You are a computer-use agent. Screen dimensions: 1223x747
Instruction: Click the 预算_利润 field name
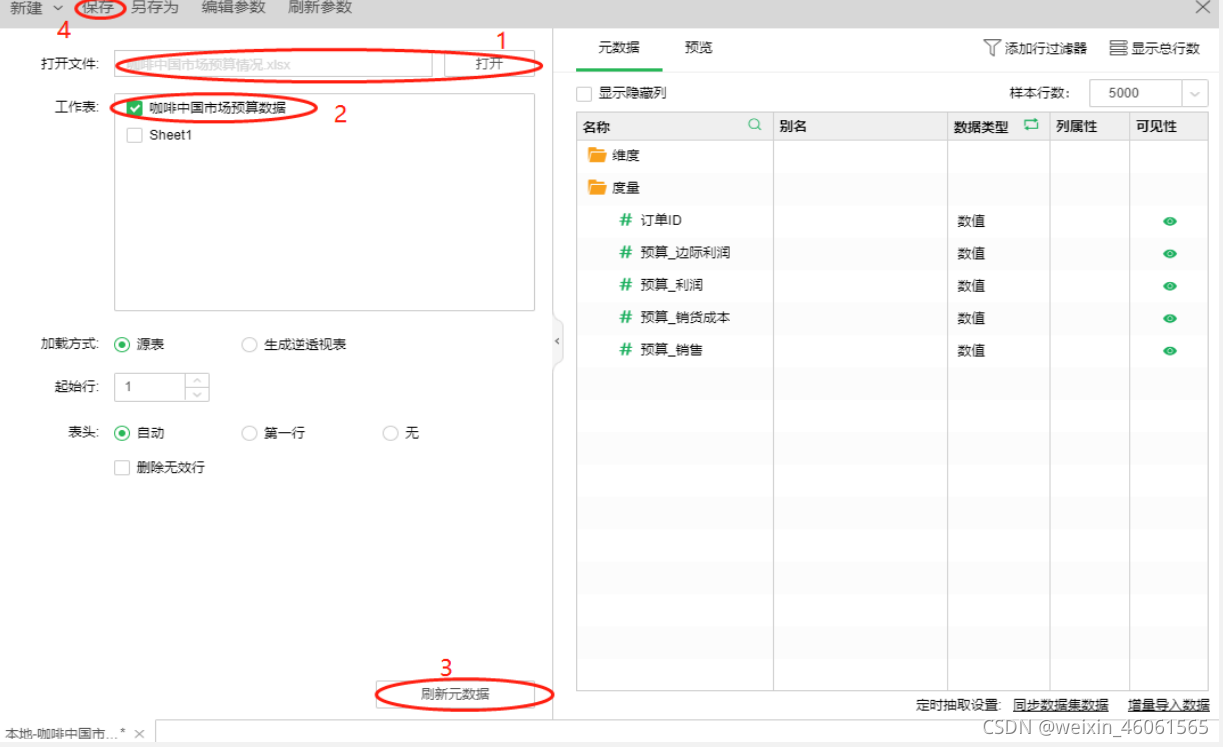point(671,285)
